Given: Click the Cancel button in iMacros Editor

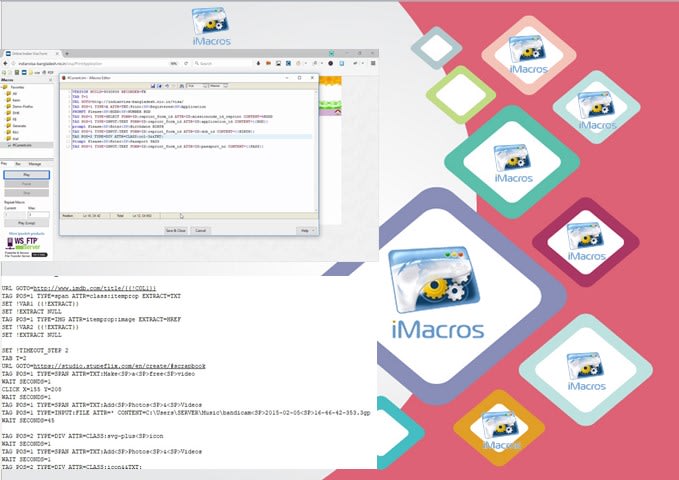Looking at the screenshot, I should coord(200,230).
